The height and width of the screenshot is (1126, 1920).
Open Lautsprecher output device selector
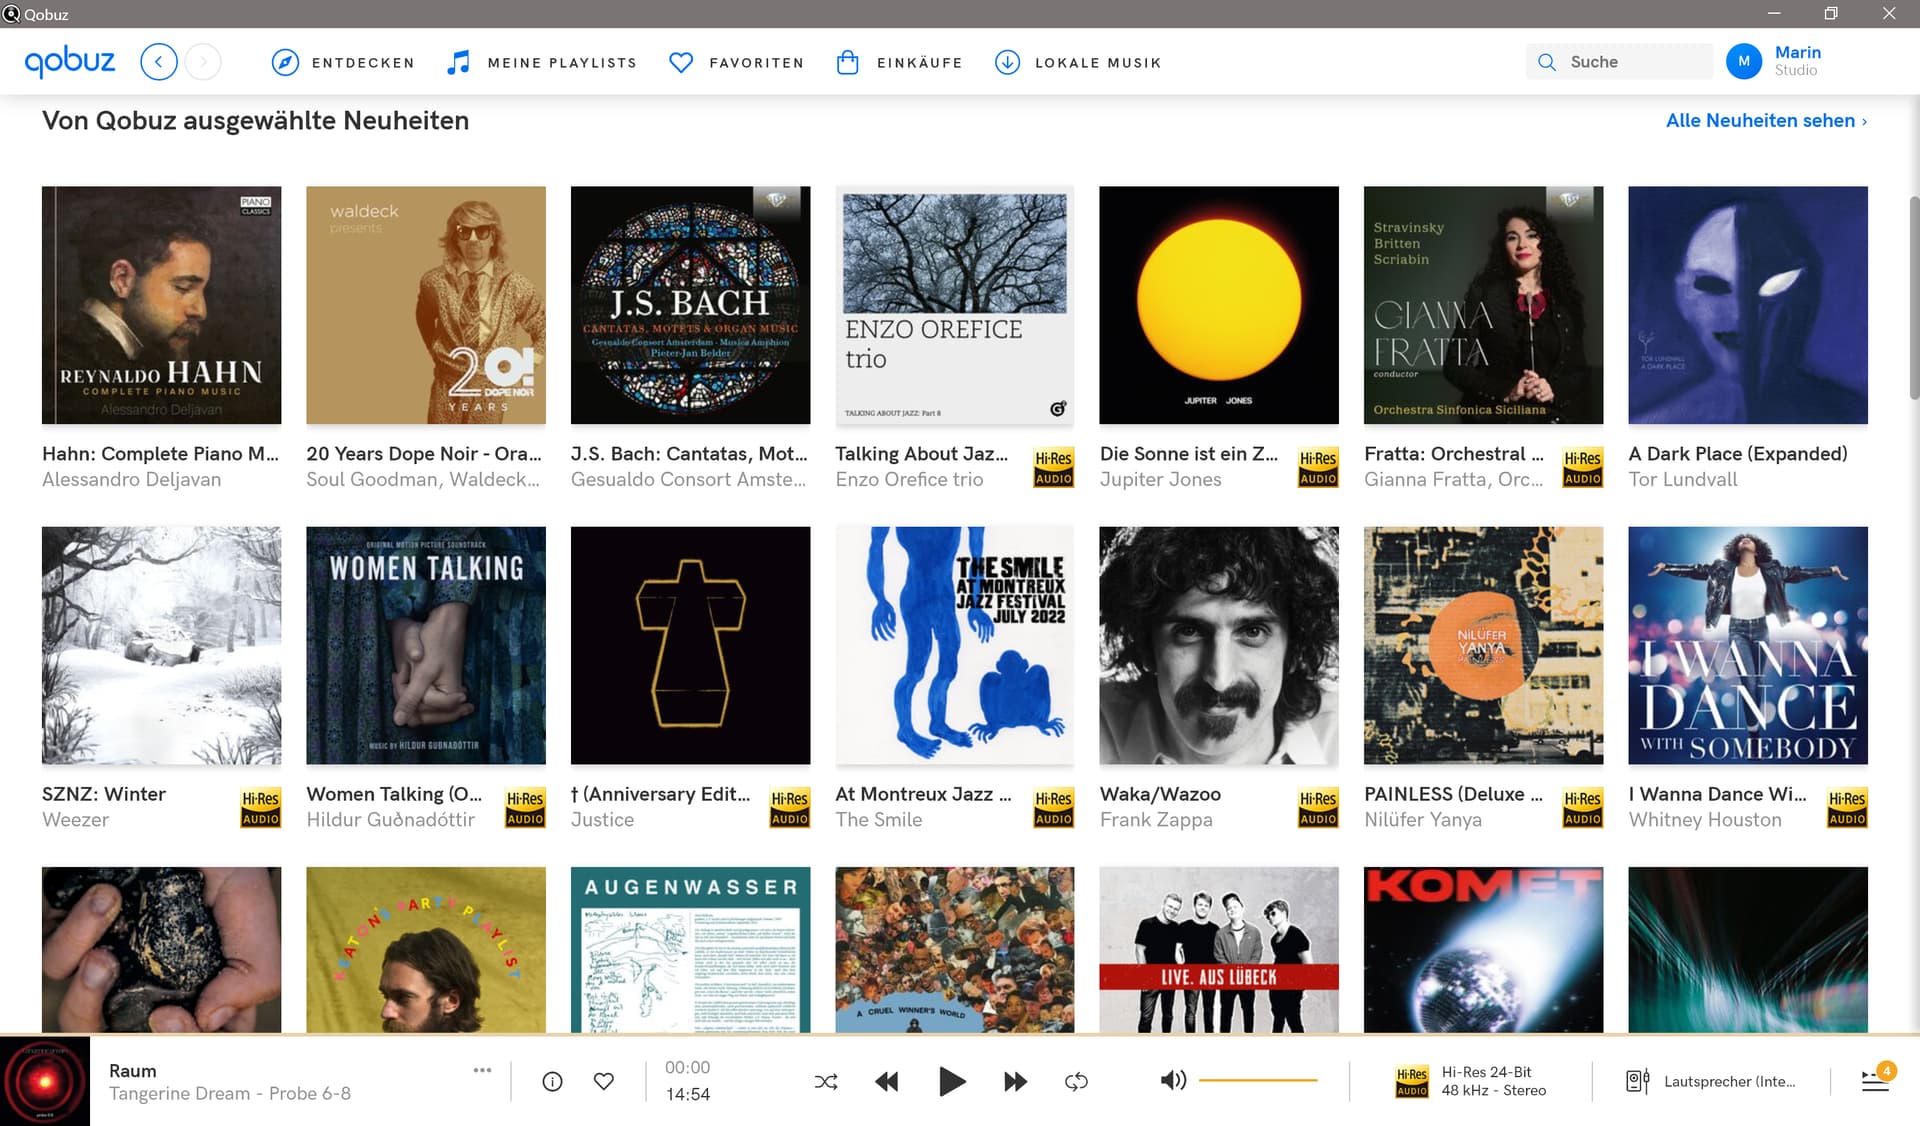click(1711, 1081)
